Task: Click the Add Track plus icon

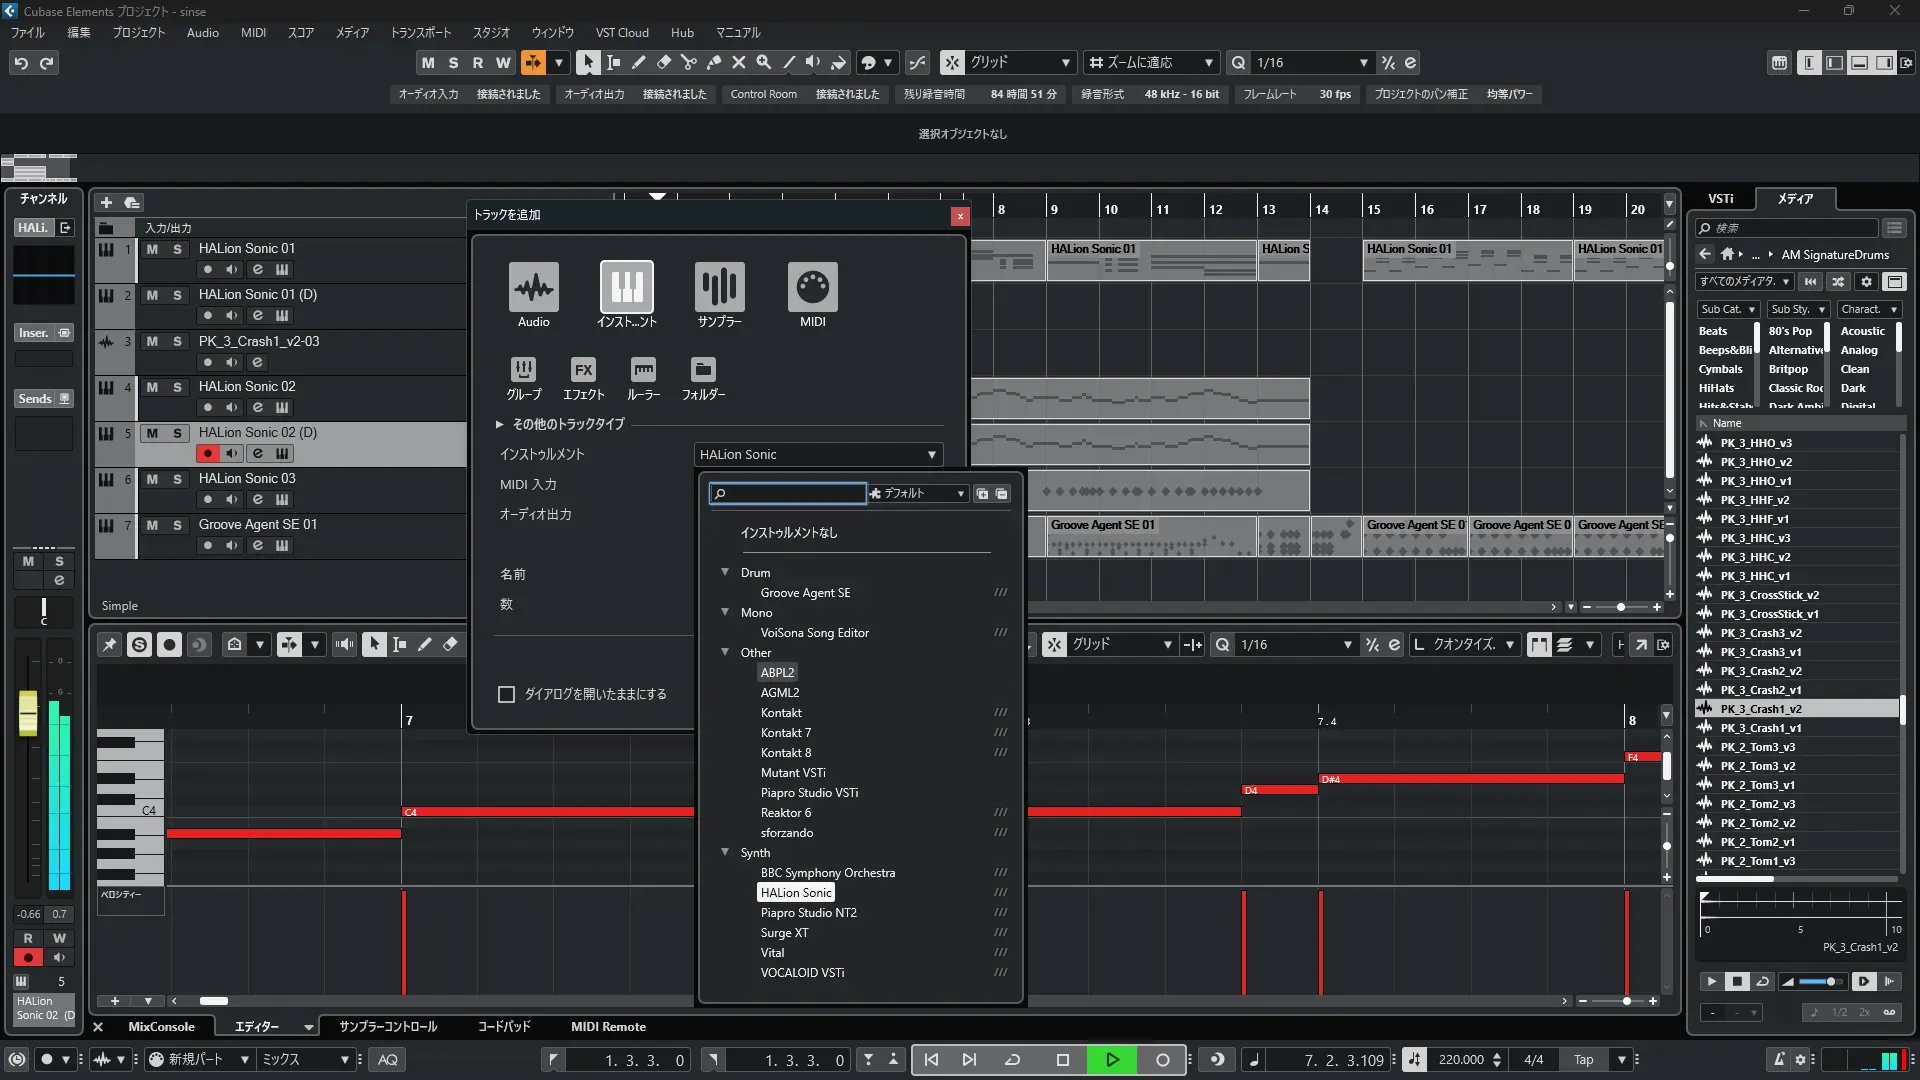Action: coord(106,202)
